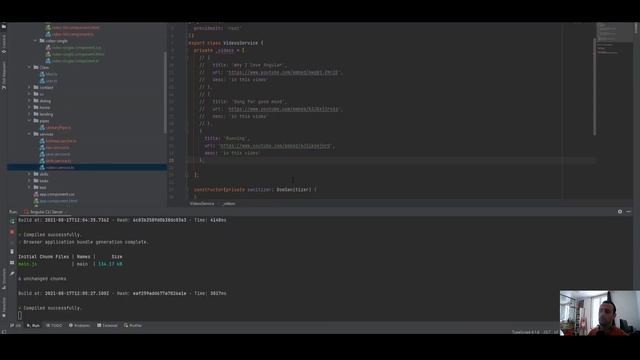This screenshot has width=640, height=360.
Task: Click the project tree vertical scrollbar
Action: pos(165,92)
